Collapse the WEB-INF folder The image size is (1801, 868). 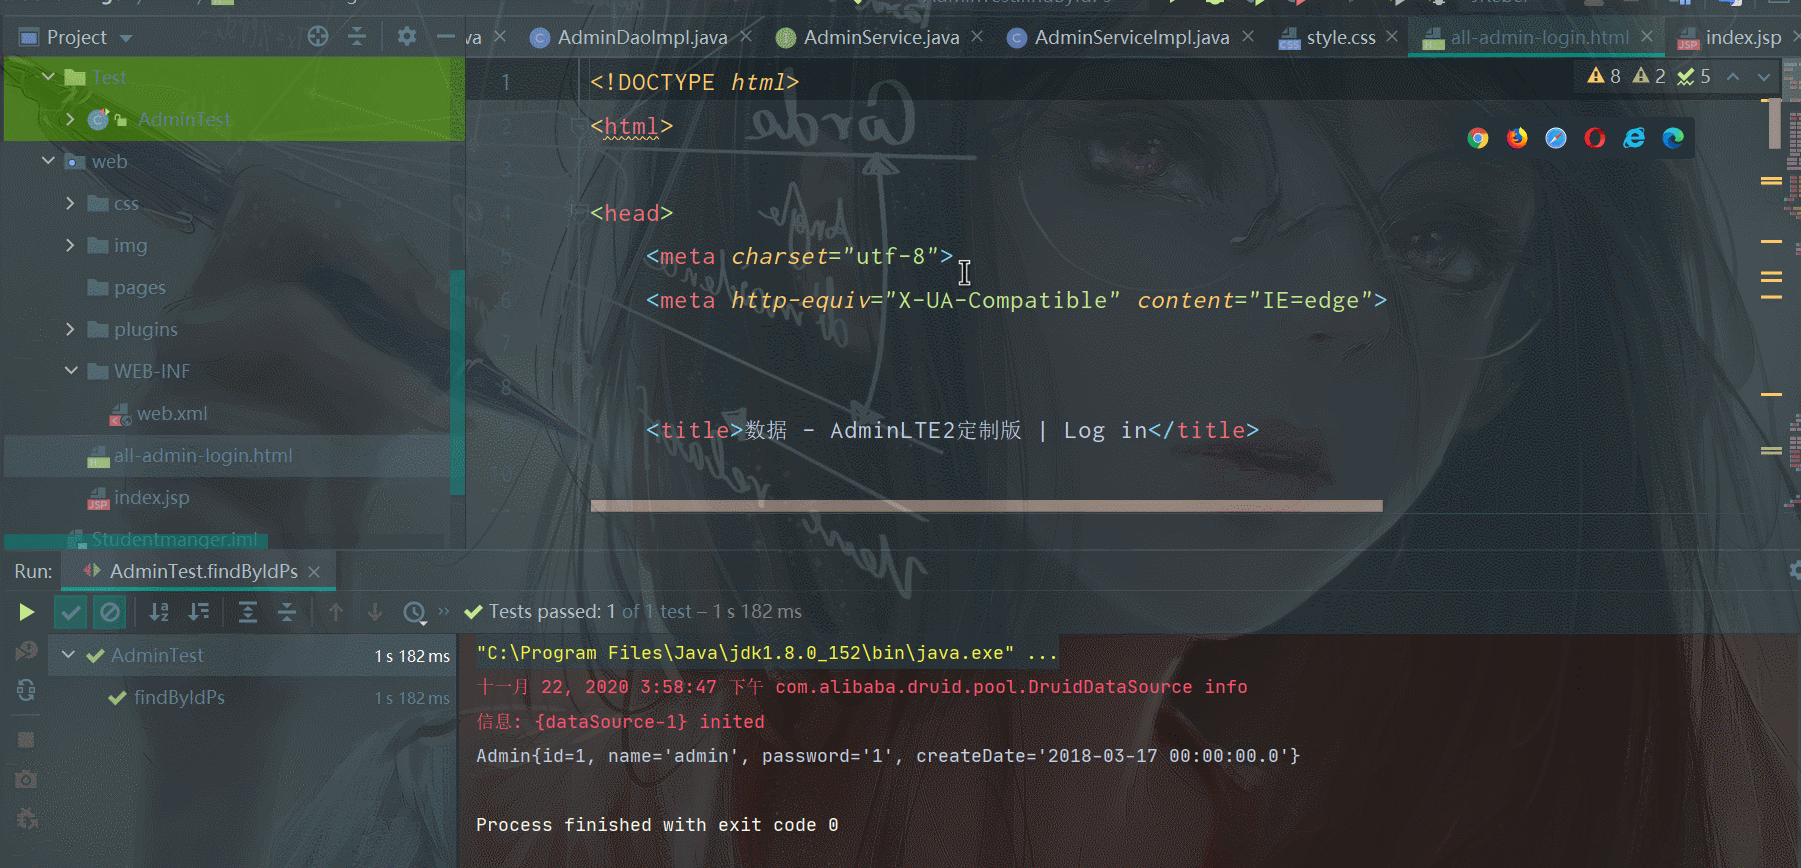tap(71, 370)
